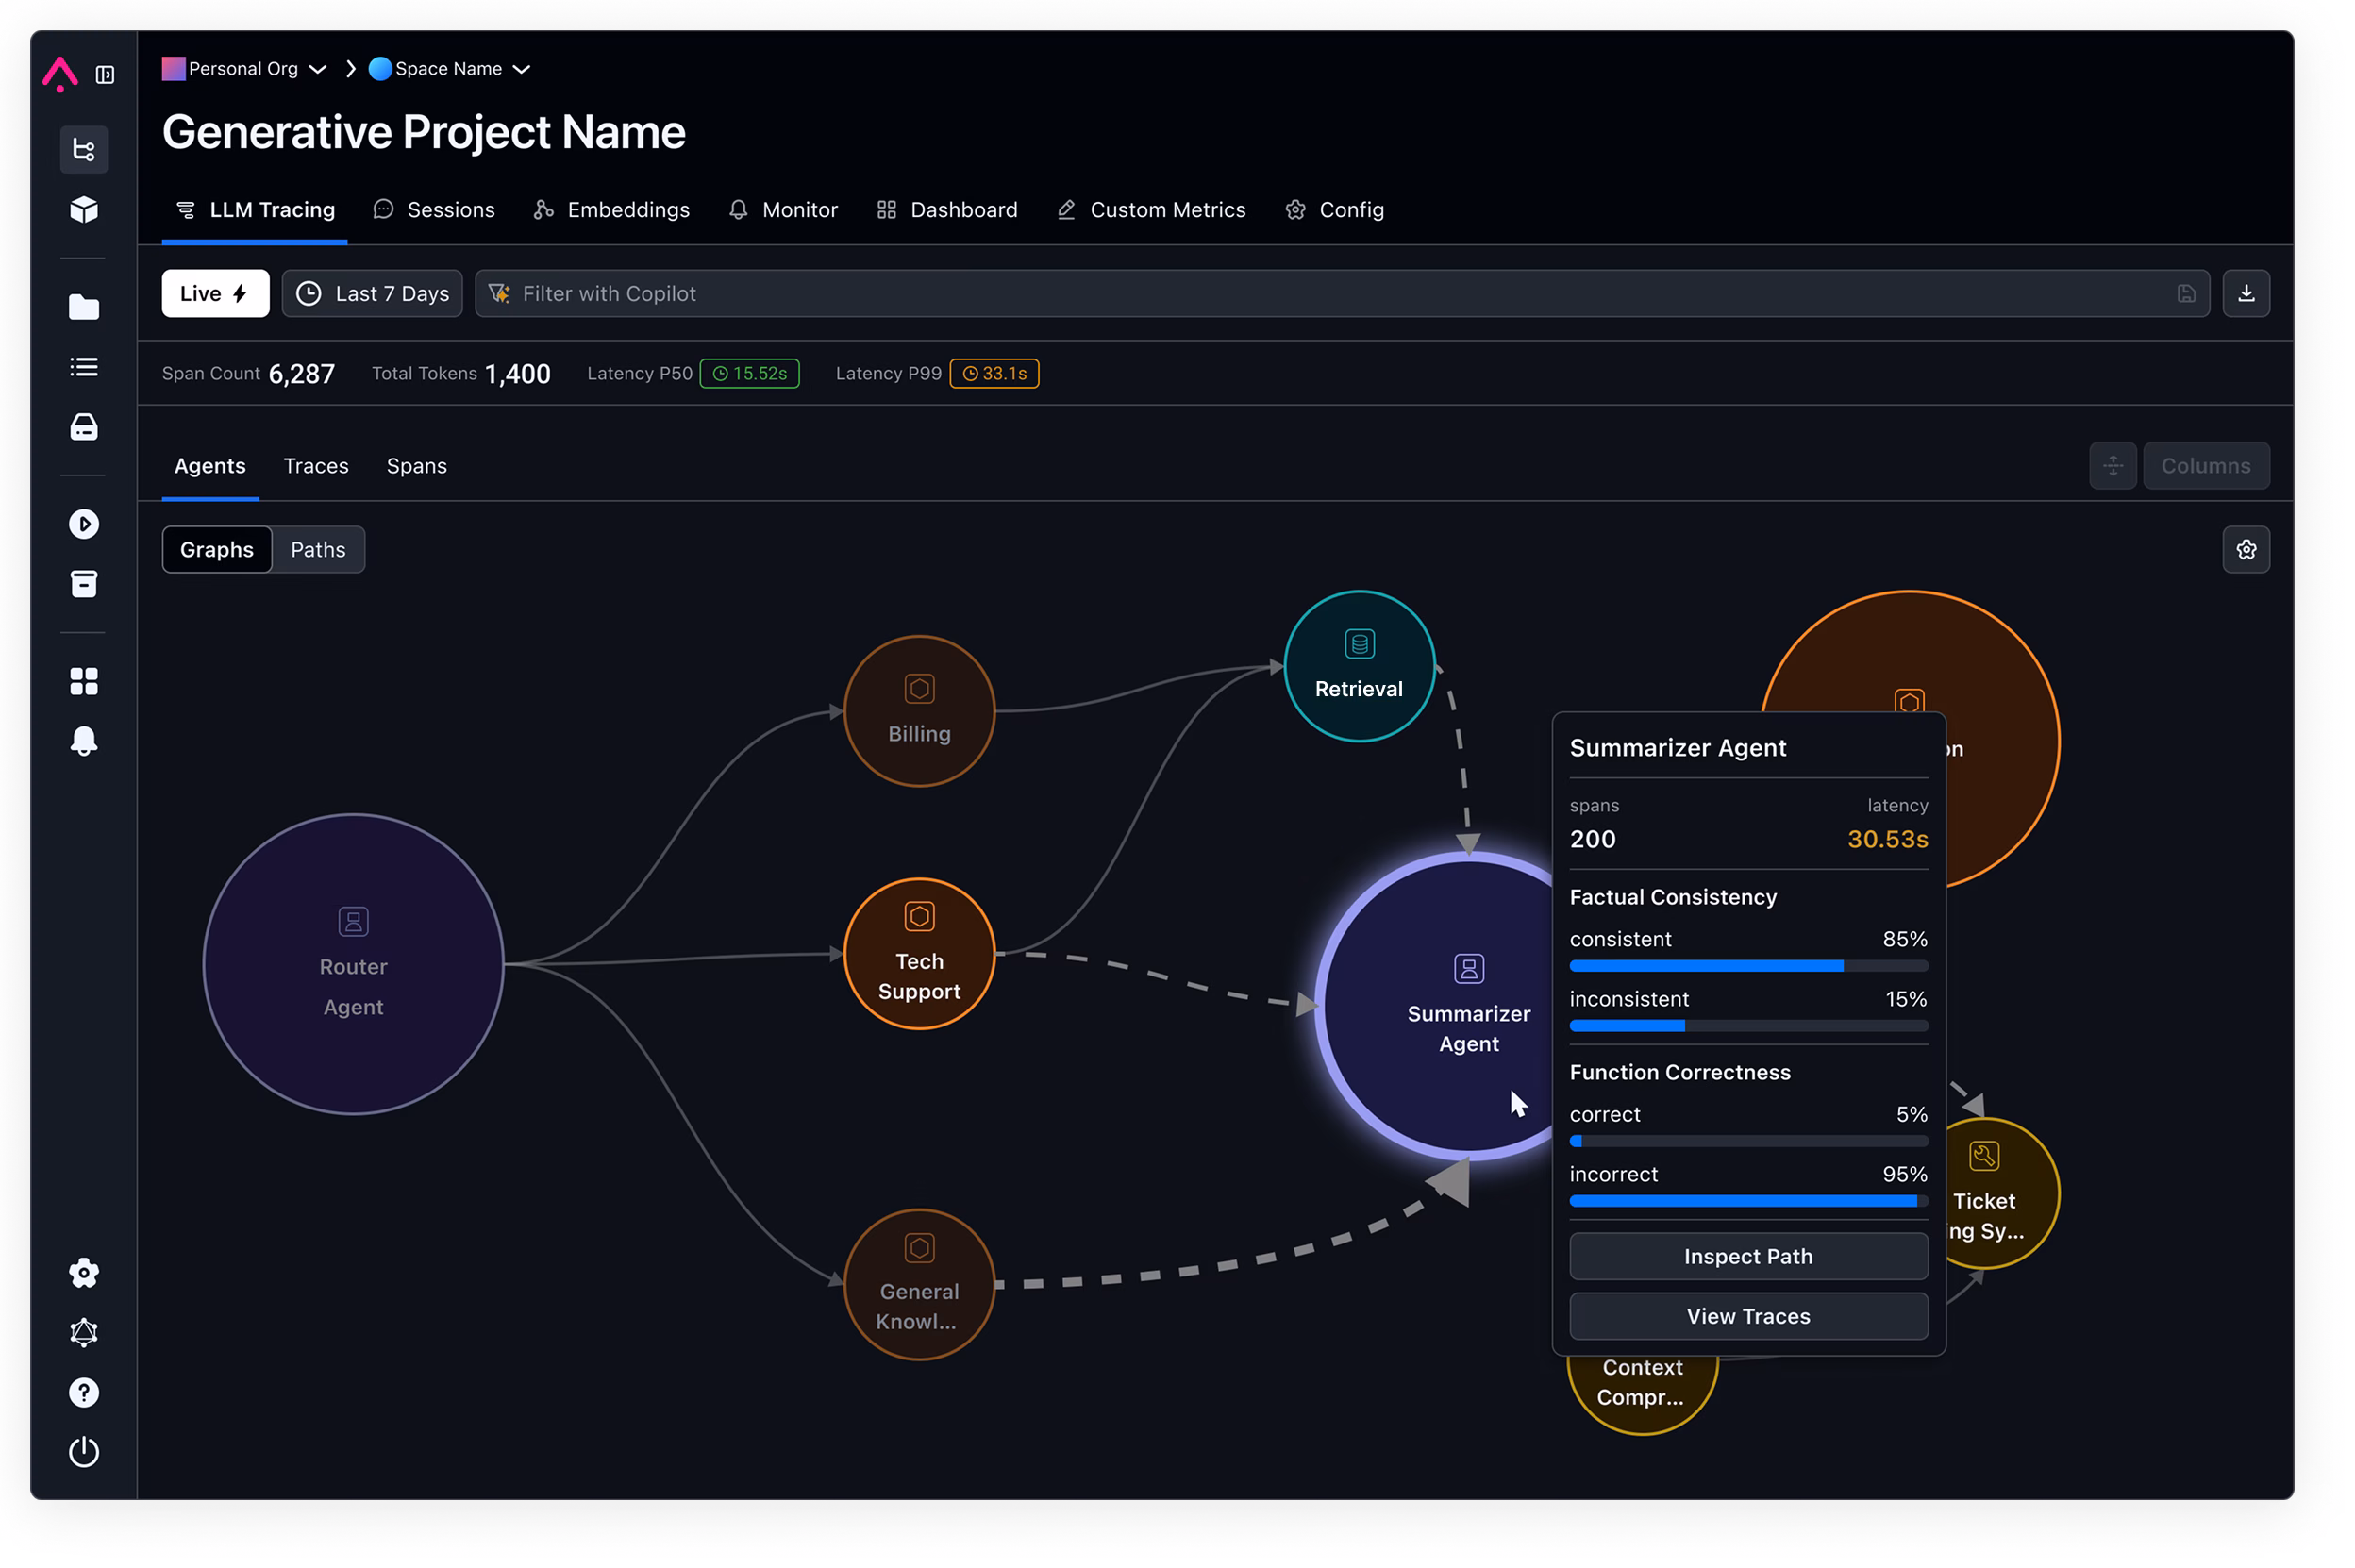Open the cube models icon in sidebar
The image size is (2355, 1568).
coord(84,209)
